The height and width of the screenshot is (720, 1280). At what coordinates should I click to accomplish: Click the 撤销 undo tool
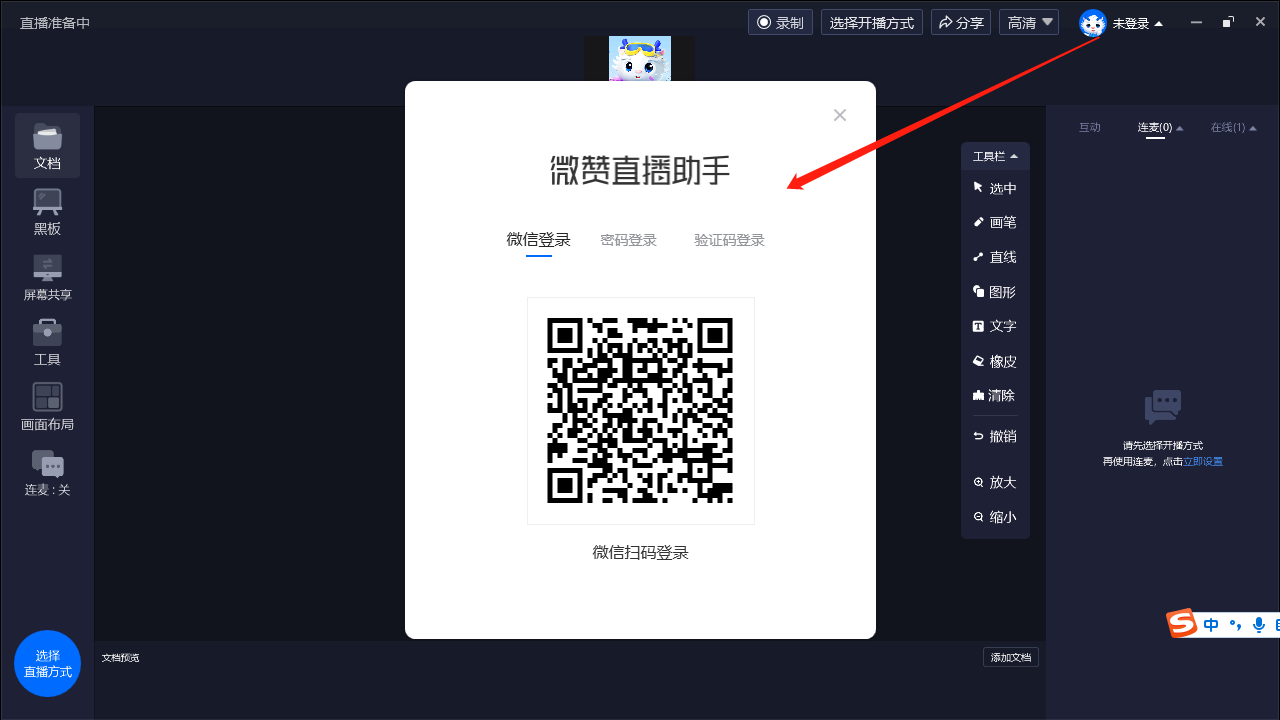pos(996,436)
